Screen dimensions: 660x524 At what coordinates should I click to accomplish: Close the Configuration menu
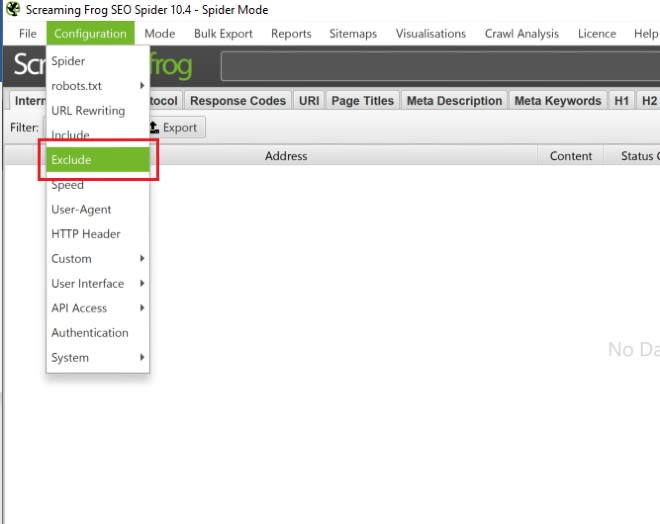pyautogui.click(x=90, y=33)
